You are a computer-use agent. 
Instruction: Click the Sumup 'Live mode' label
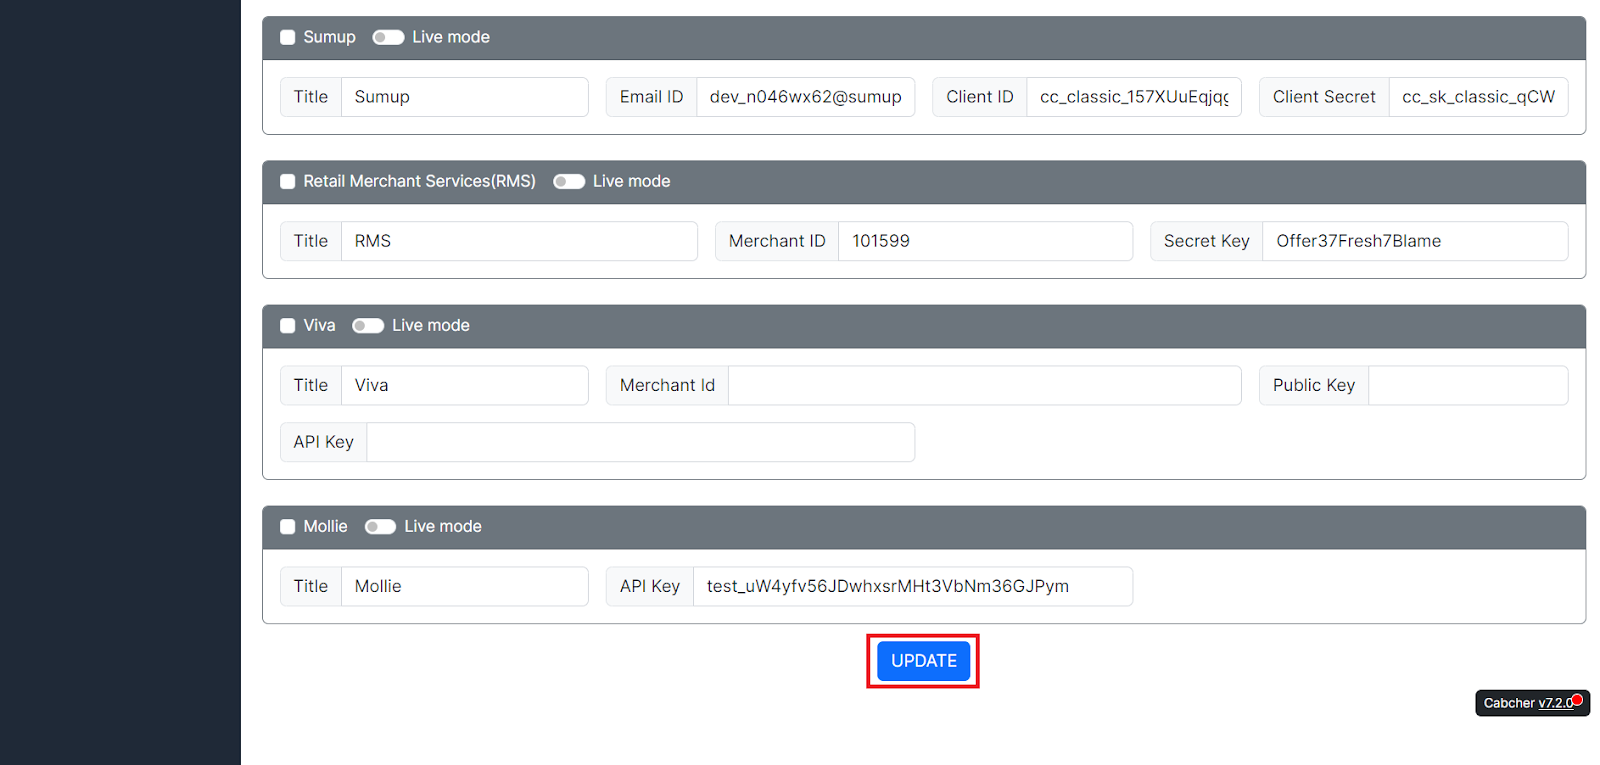[451, 37]
